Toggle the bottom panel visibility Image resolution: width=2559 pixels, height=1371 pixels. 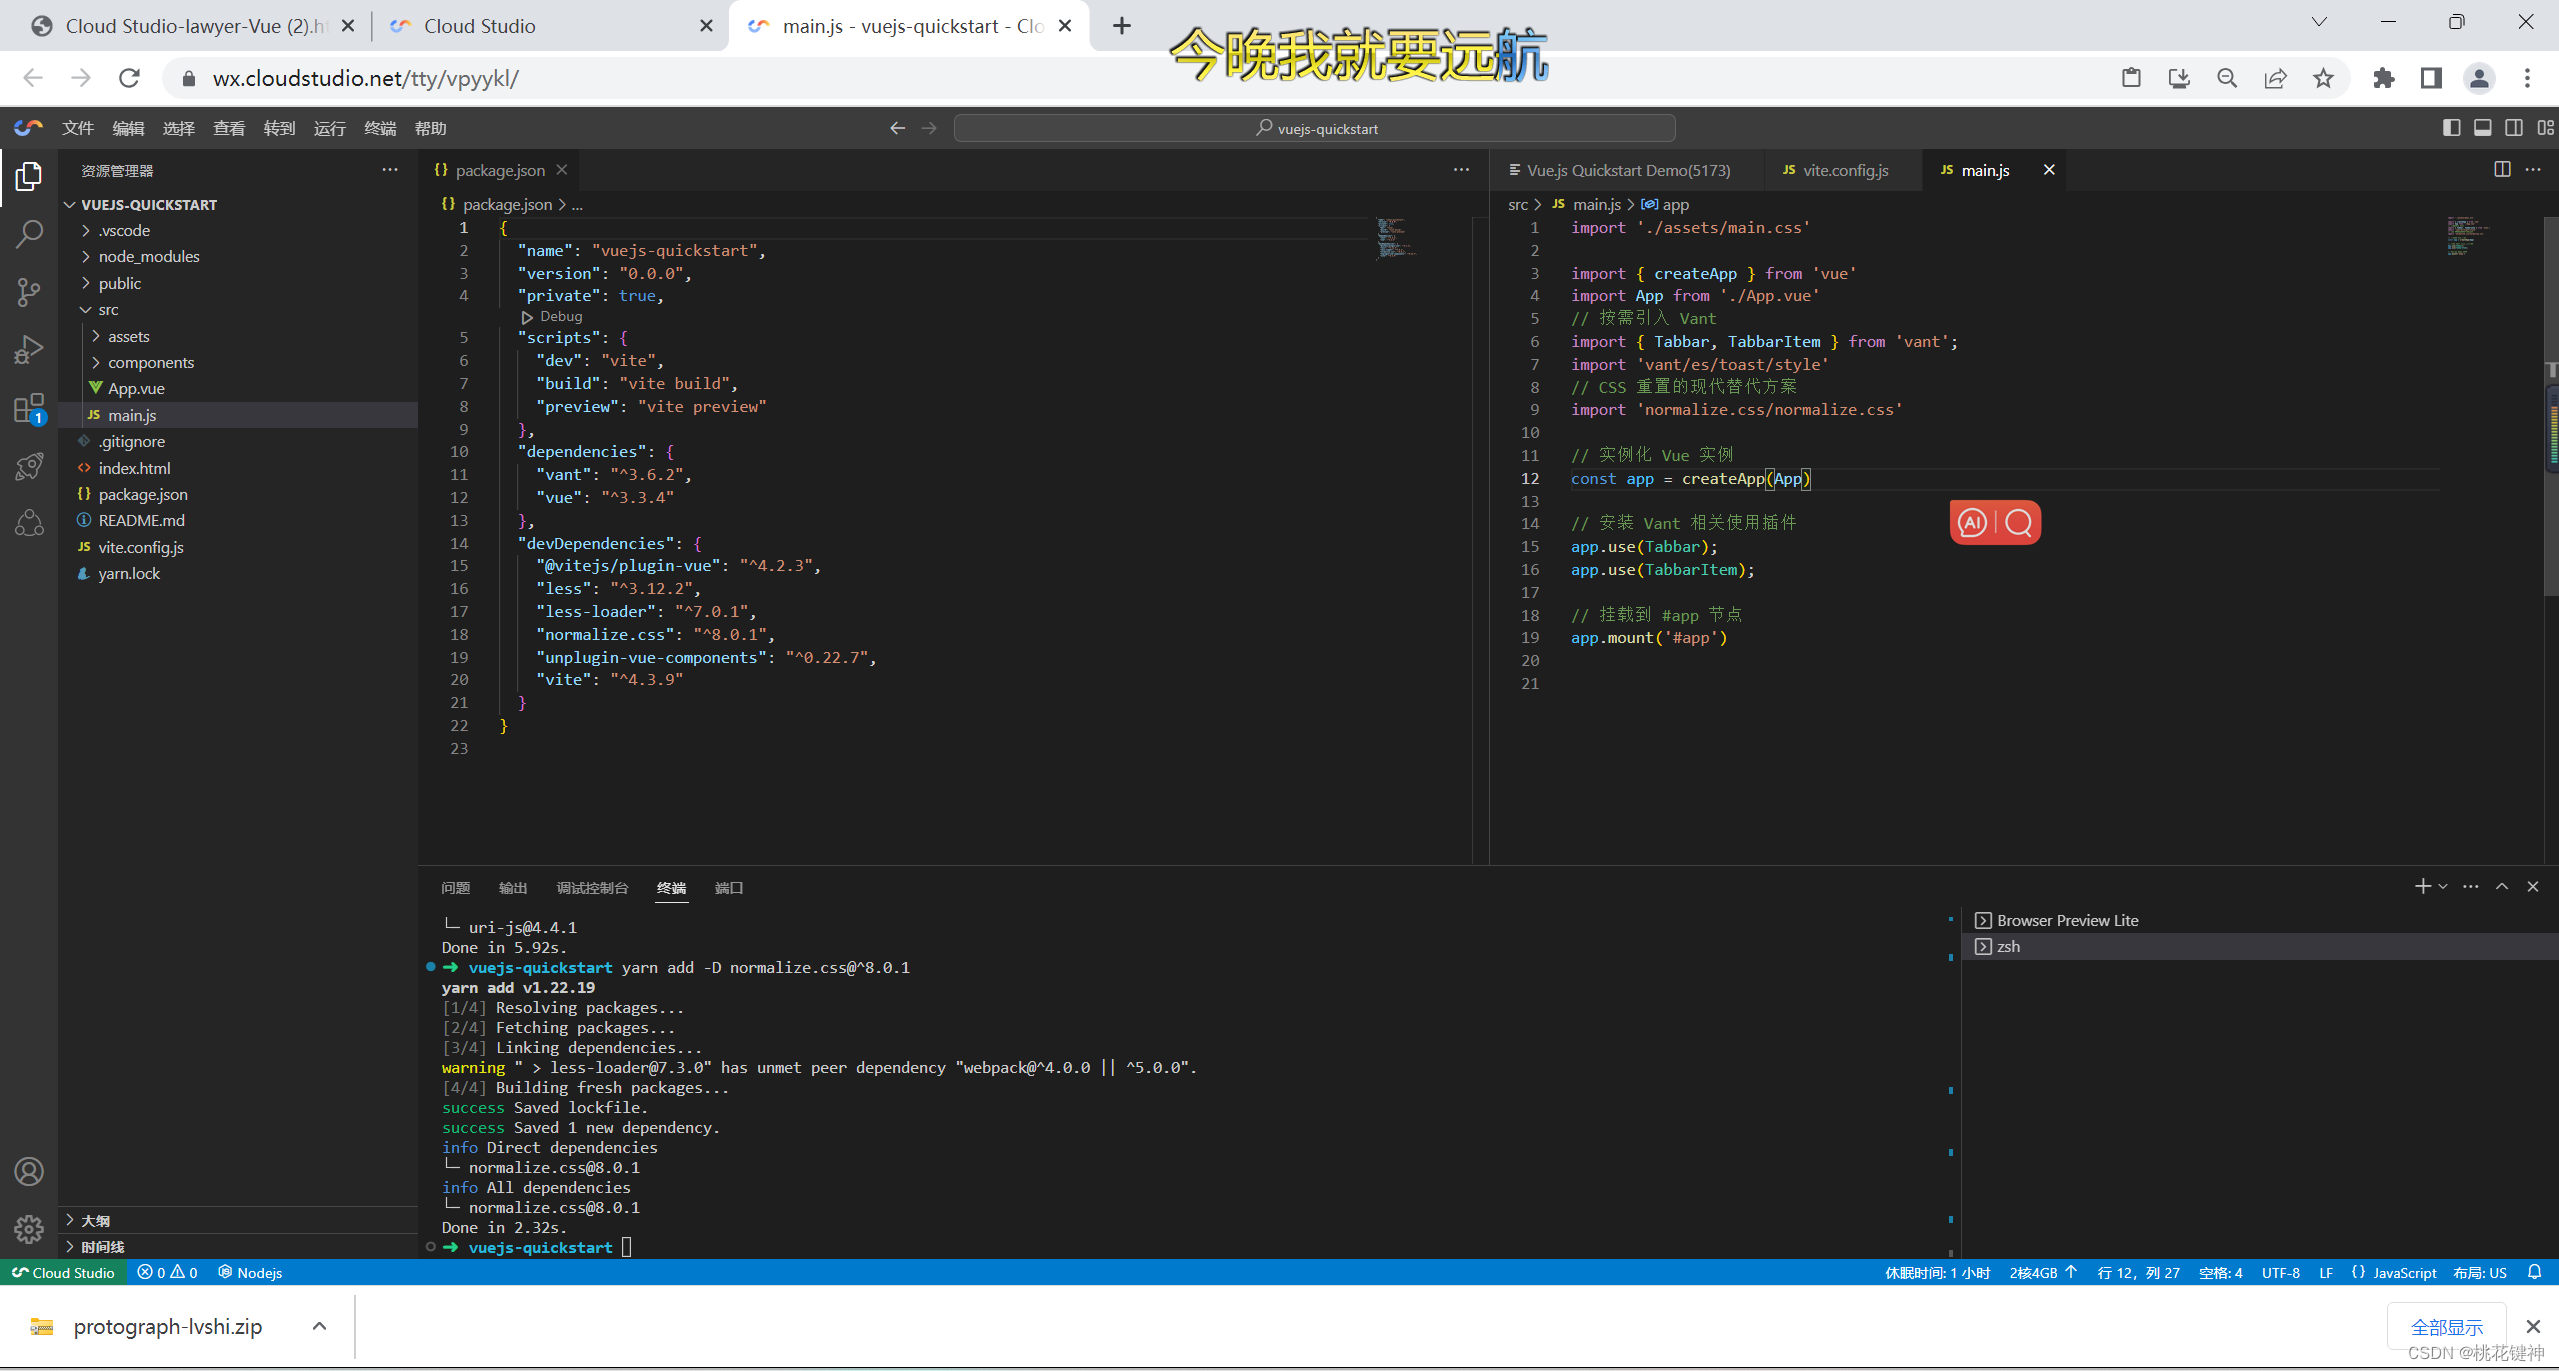tap(2482, 128)
